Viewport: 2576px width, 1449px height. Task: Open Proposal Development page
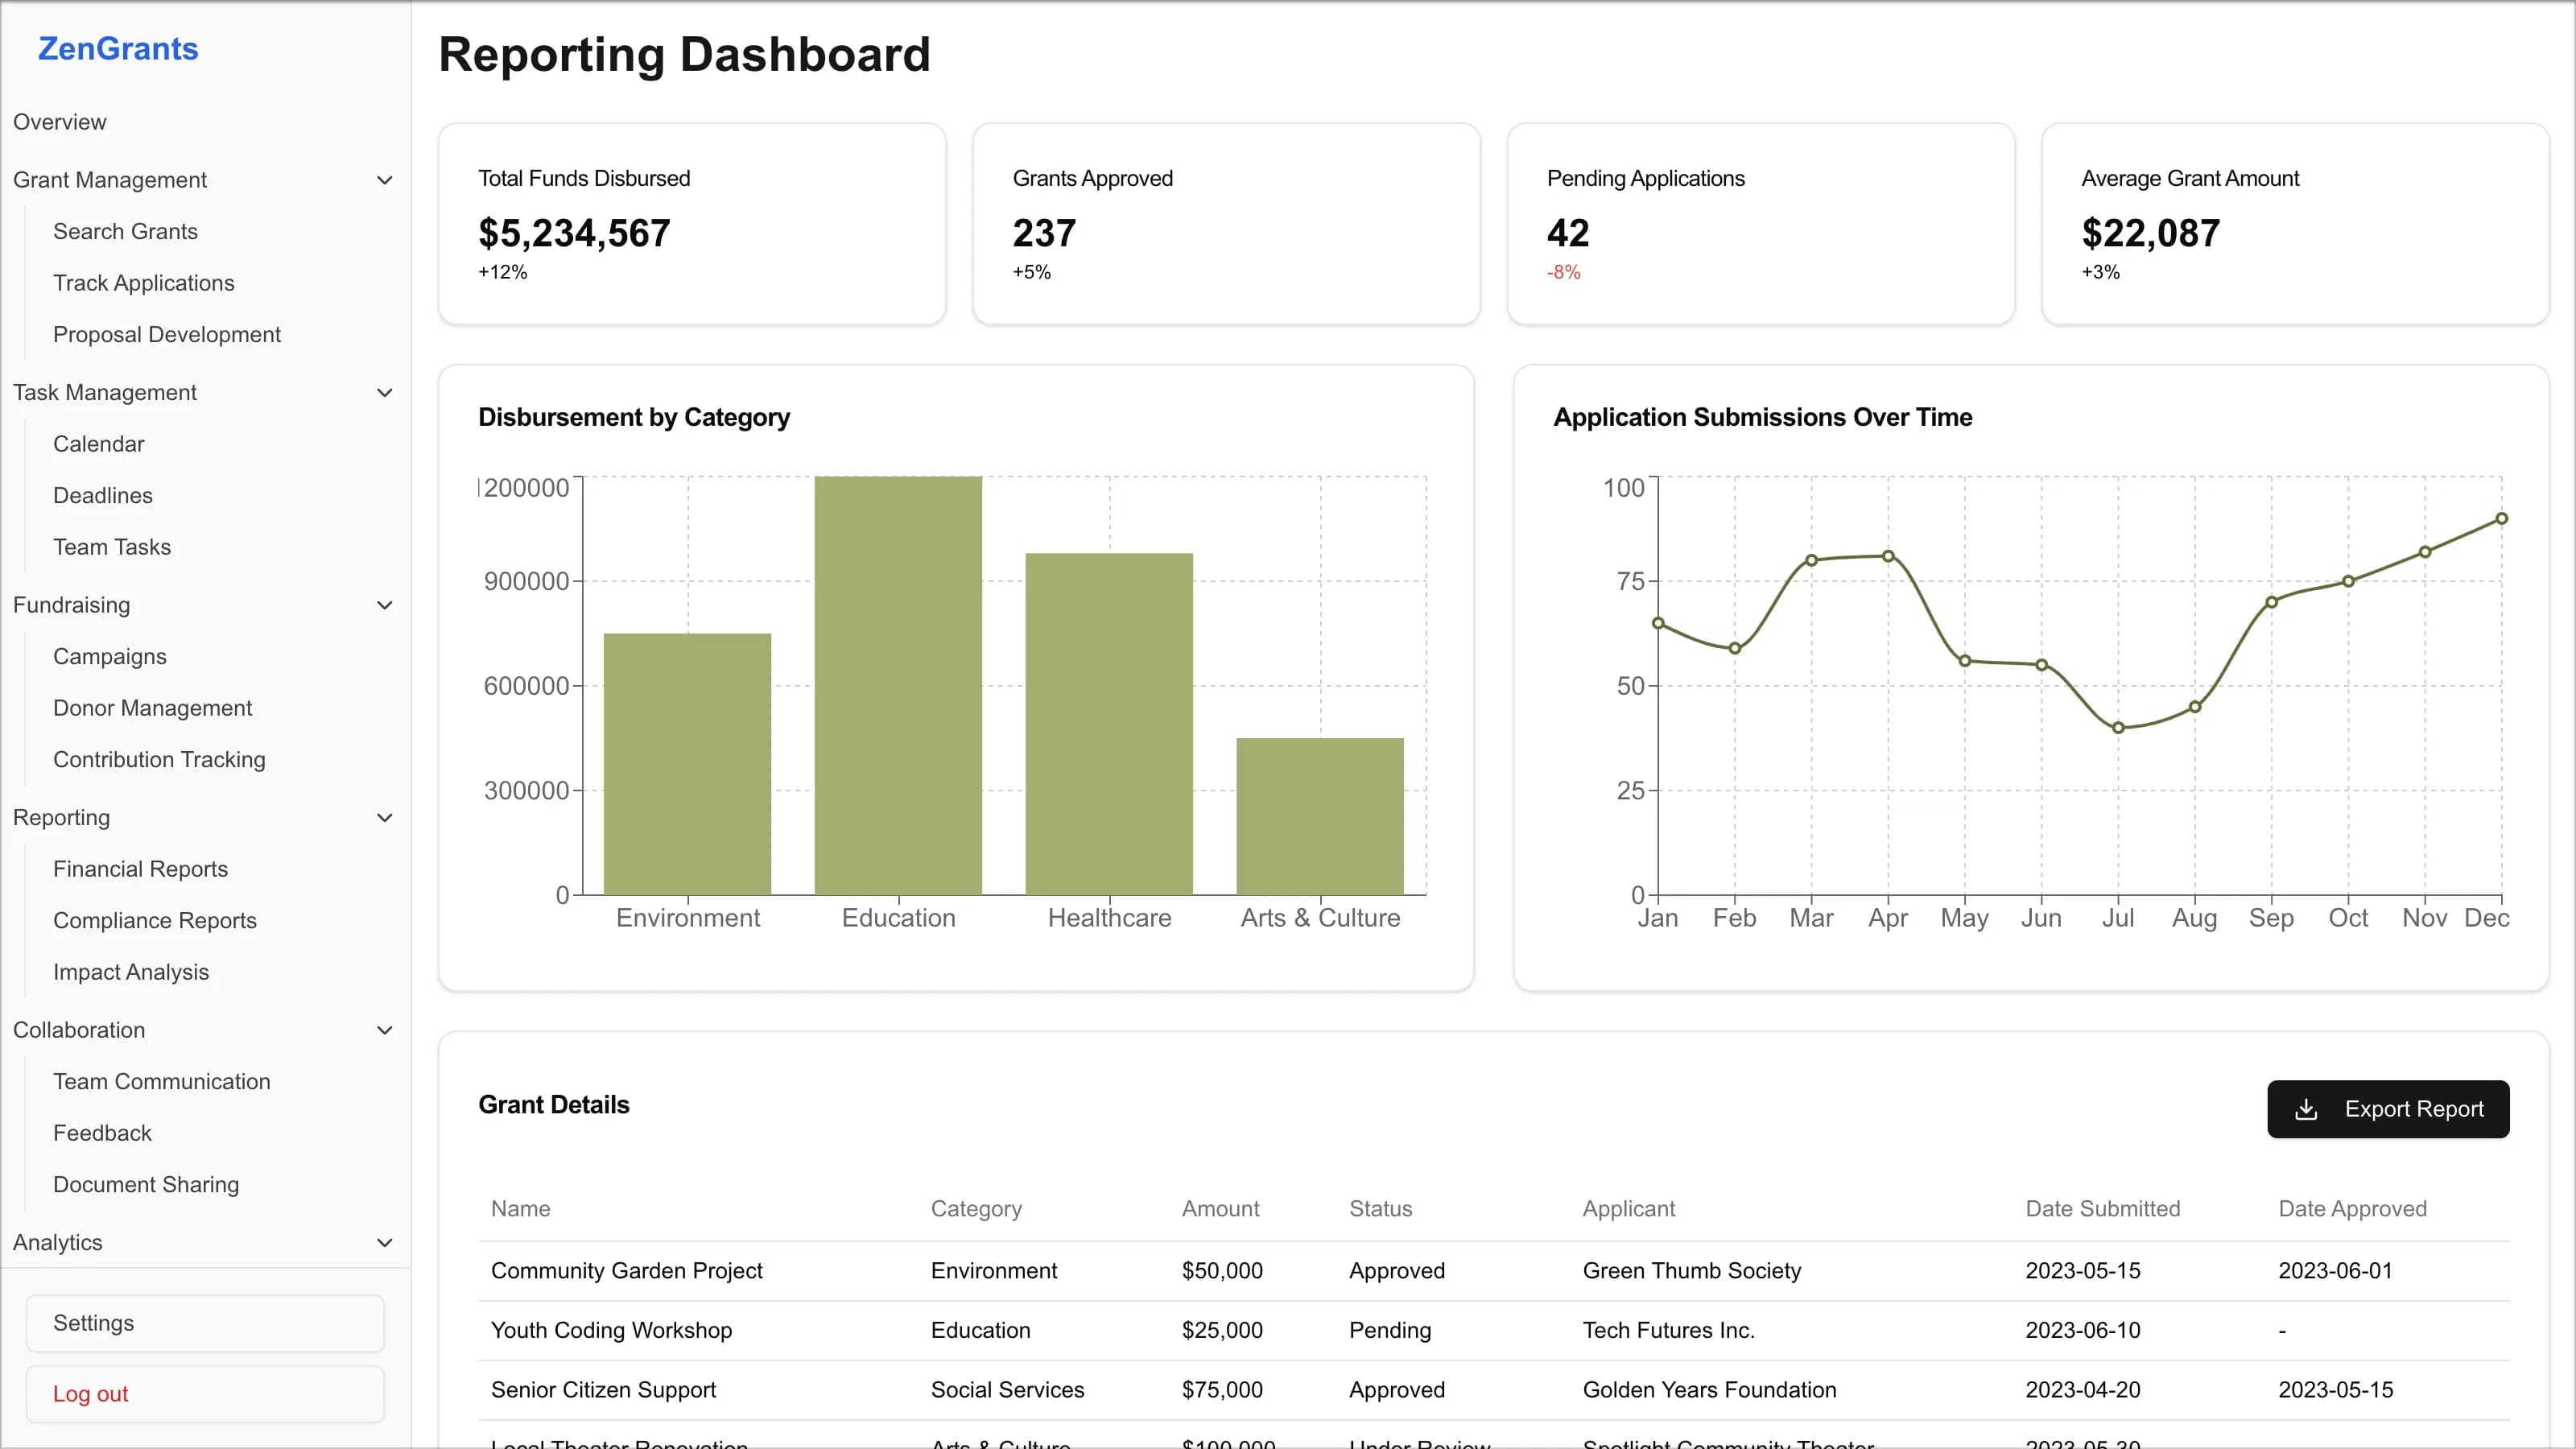[167, 334]
